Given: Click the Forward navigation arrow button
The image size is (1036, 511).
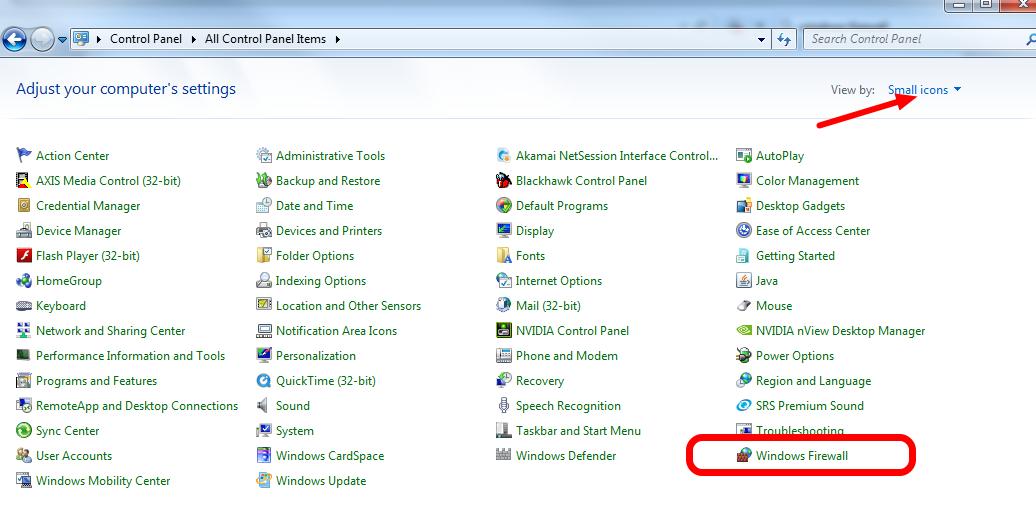Looking at the screenshot, I should pyautogui.click(x=42, y=40).
